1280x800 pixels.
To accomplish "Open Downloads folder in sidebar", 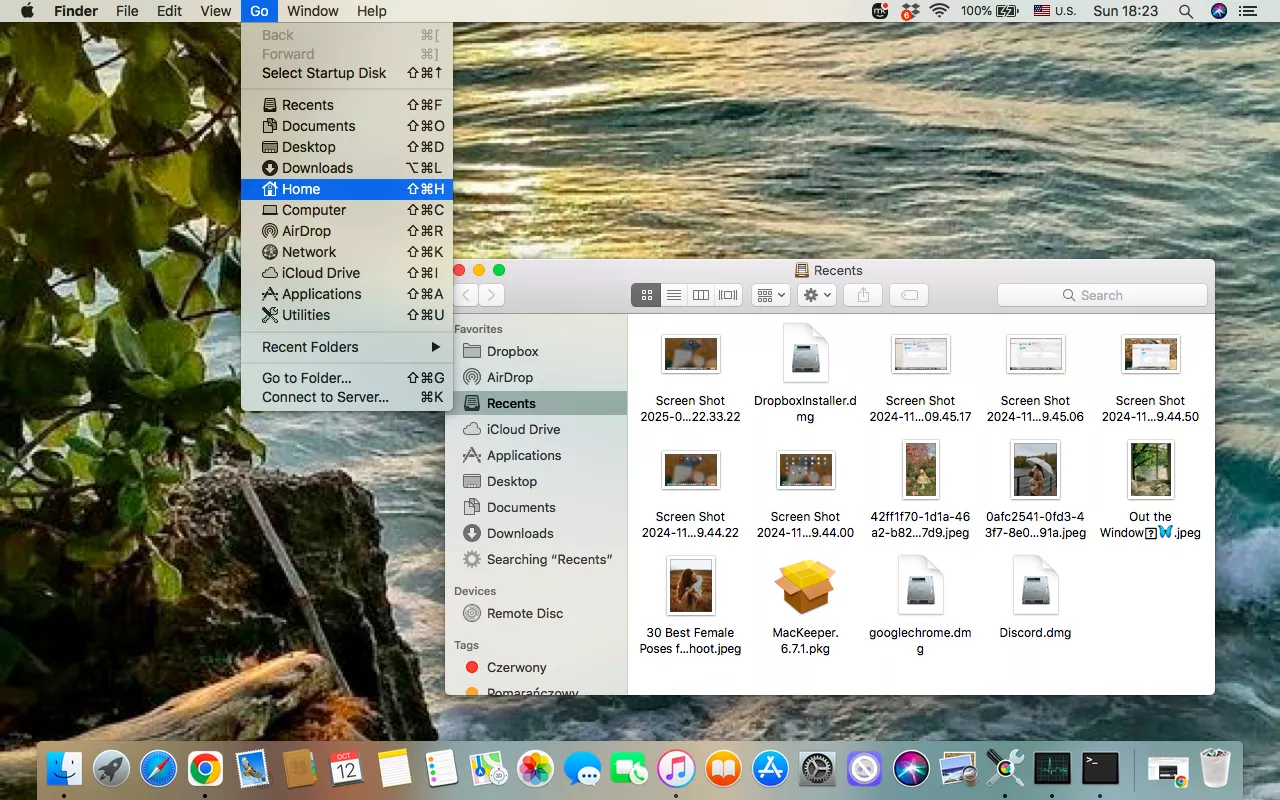I will coord(519,533).
